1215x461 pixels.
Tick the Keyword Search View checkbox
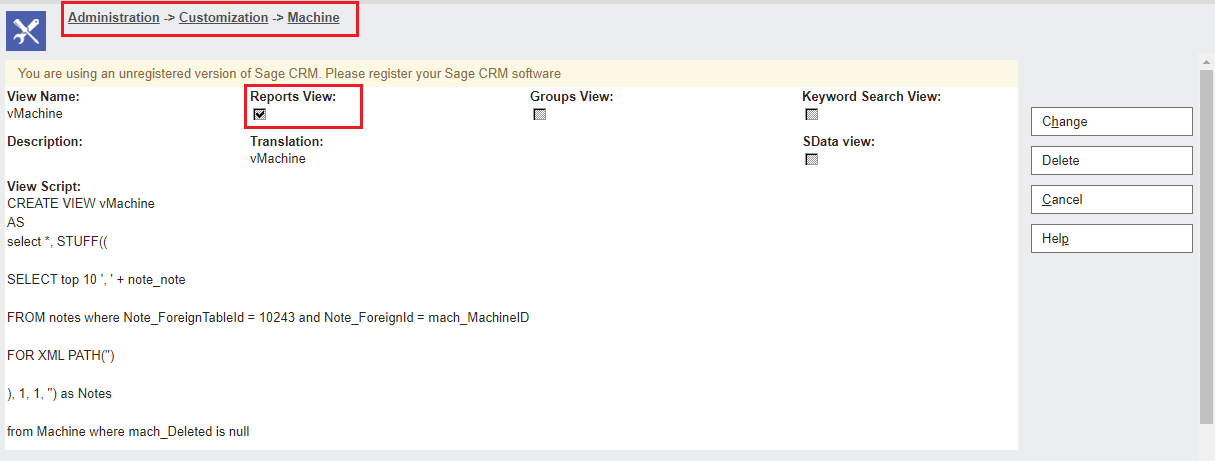812,115
